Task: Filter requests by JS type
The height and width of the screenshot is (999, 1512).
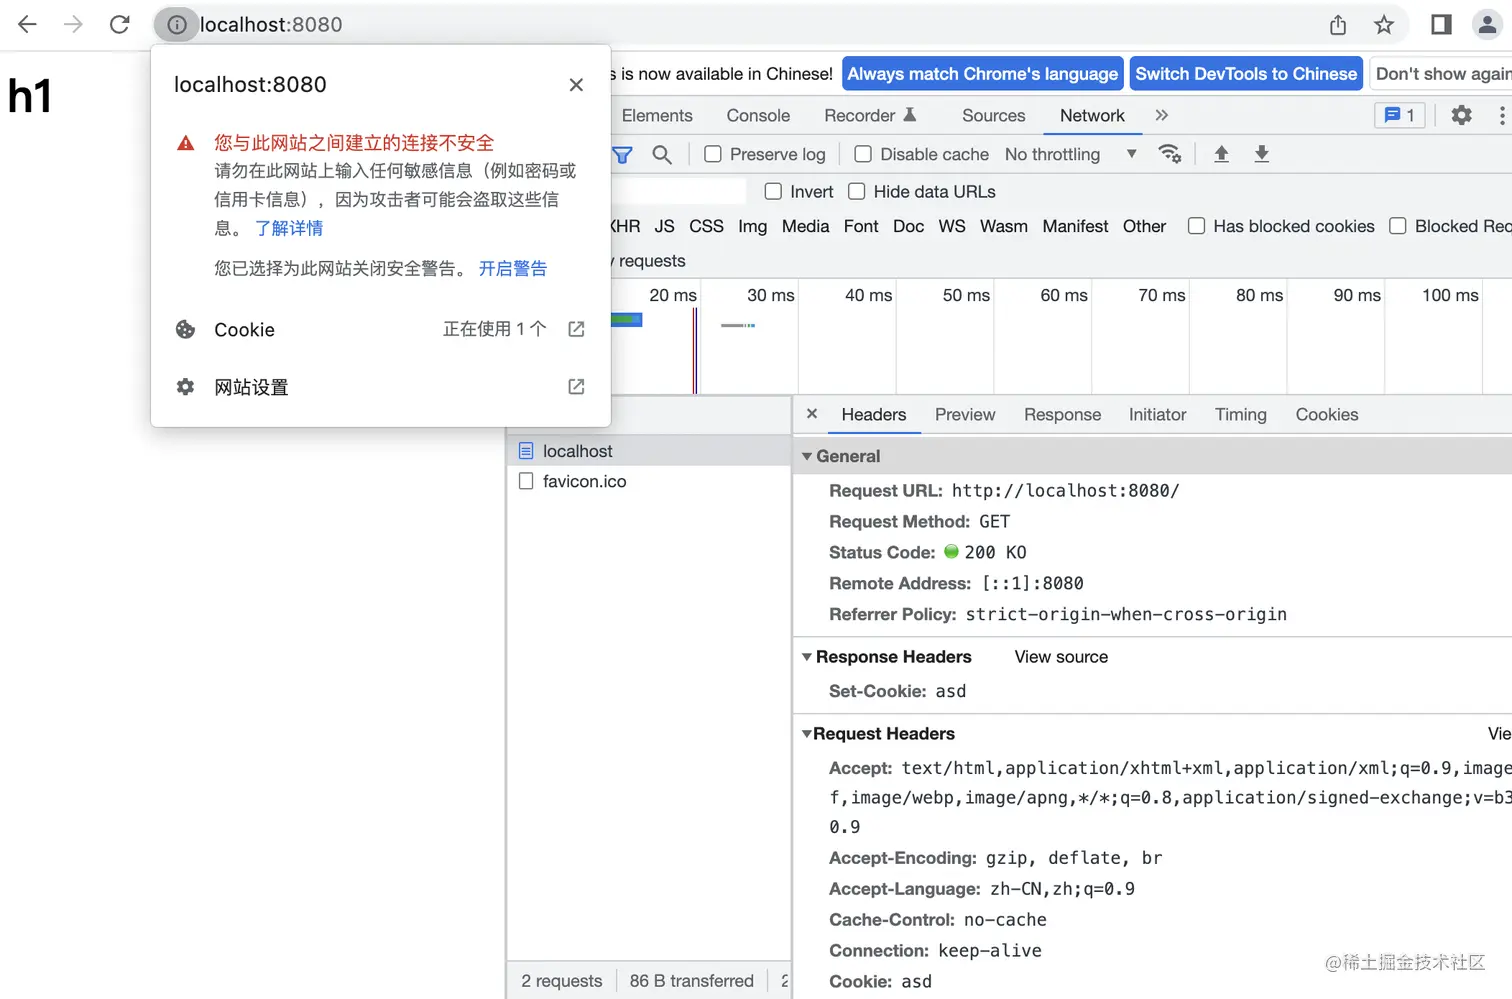Action: pyautogui.click(x=665, y=227)
